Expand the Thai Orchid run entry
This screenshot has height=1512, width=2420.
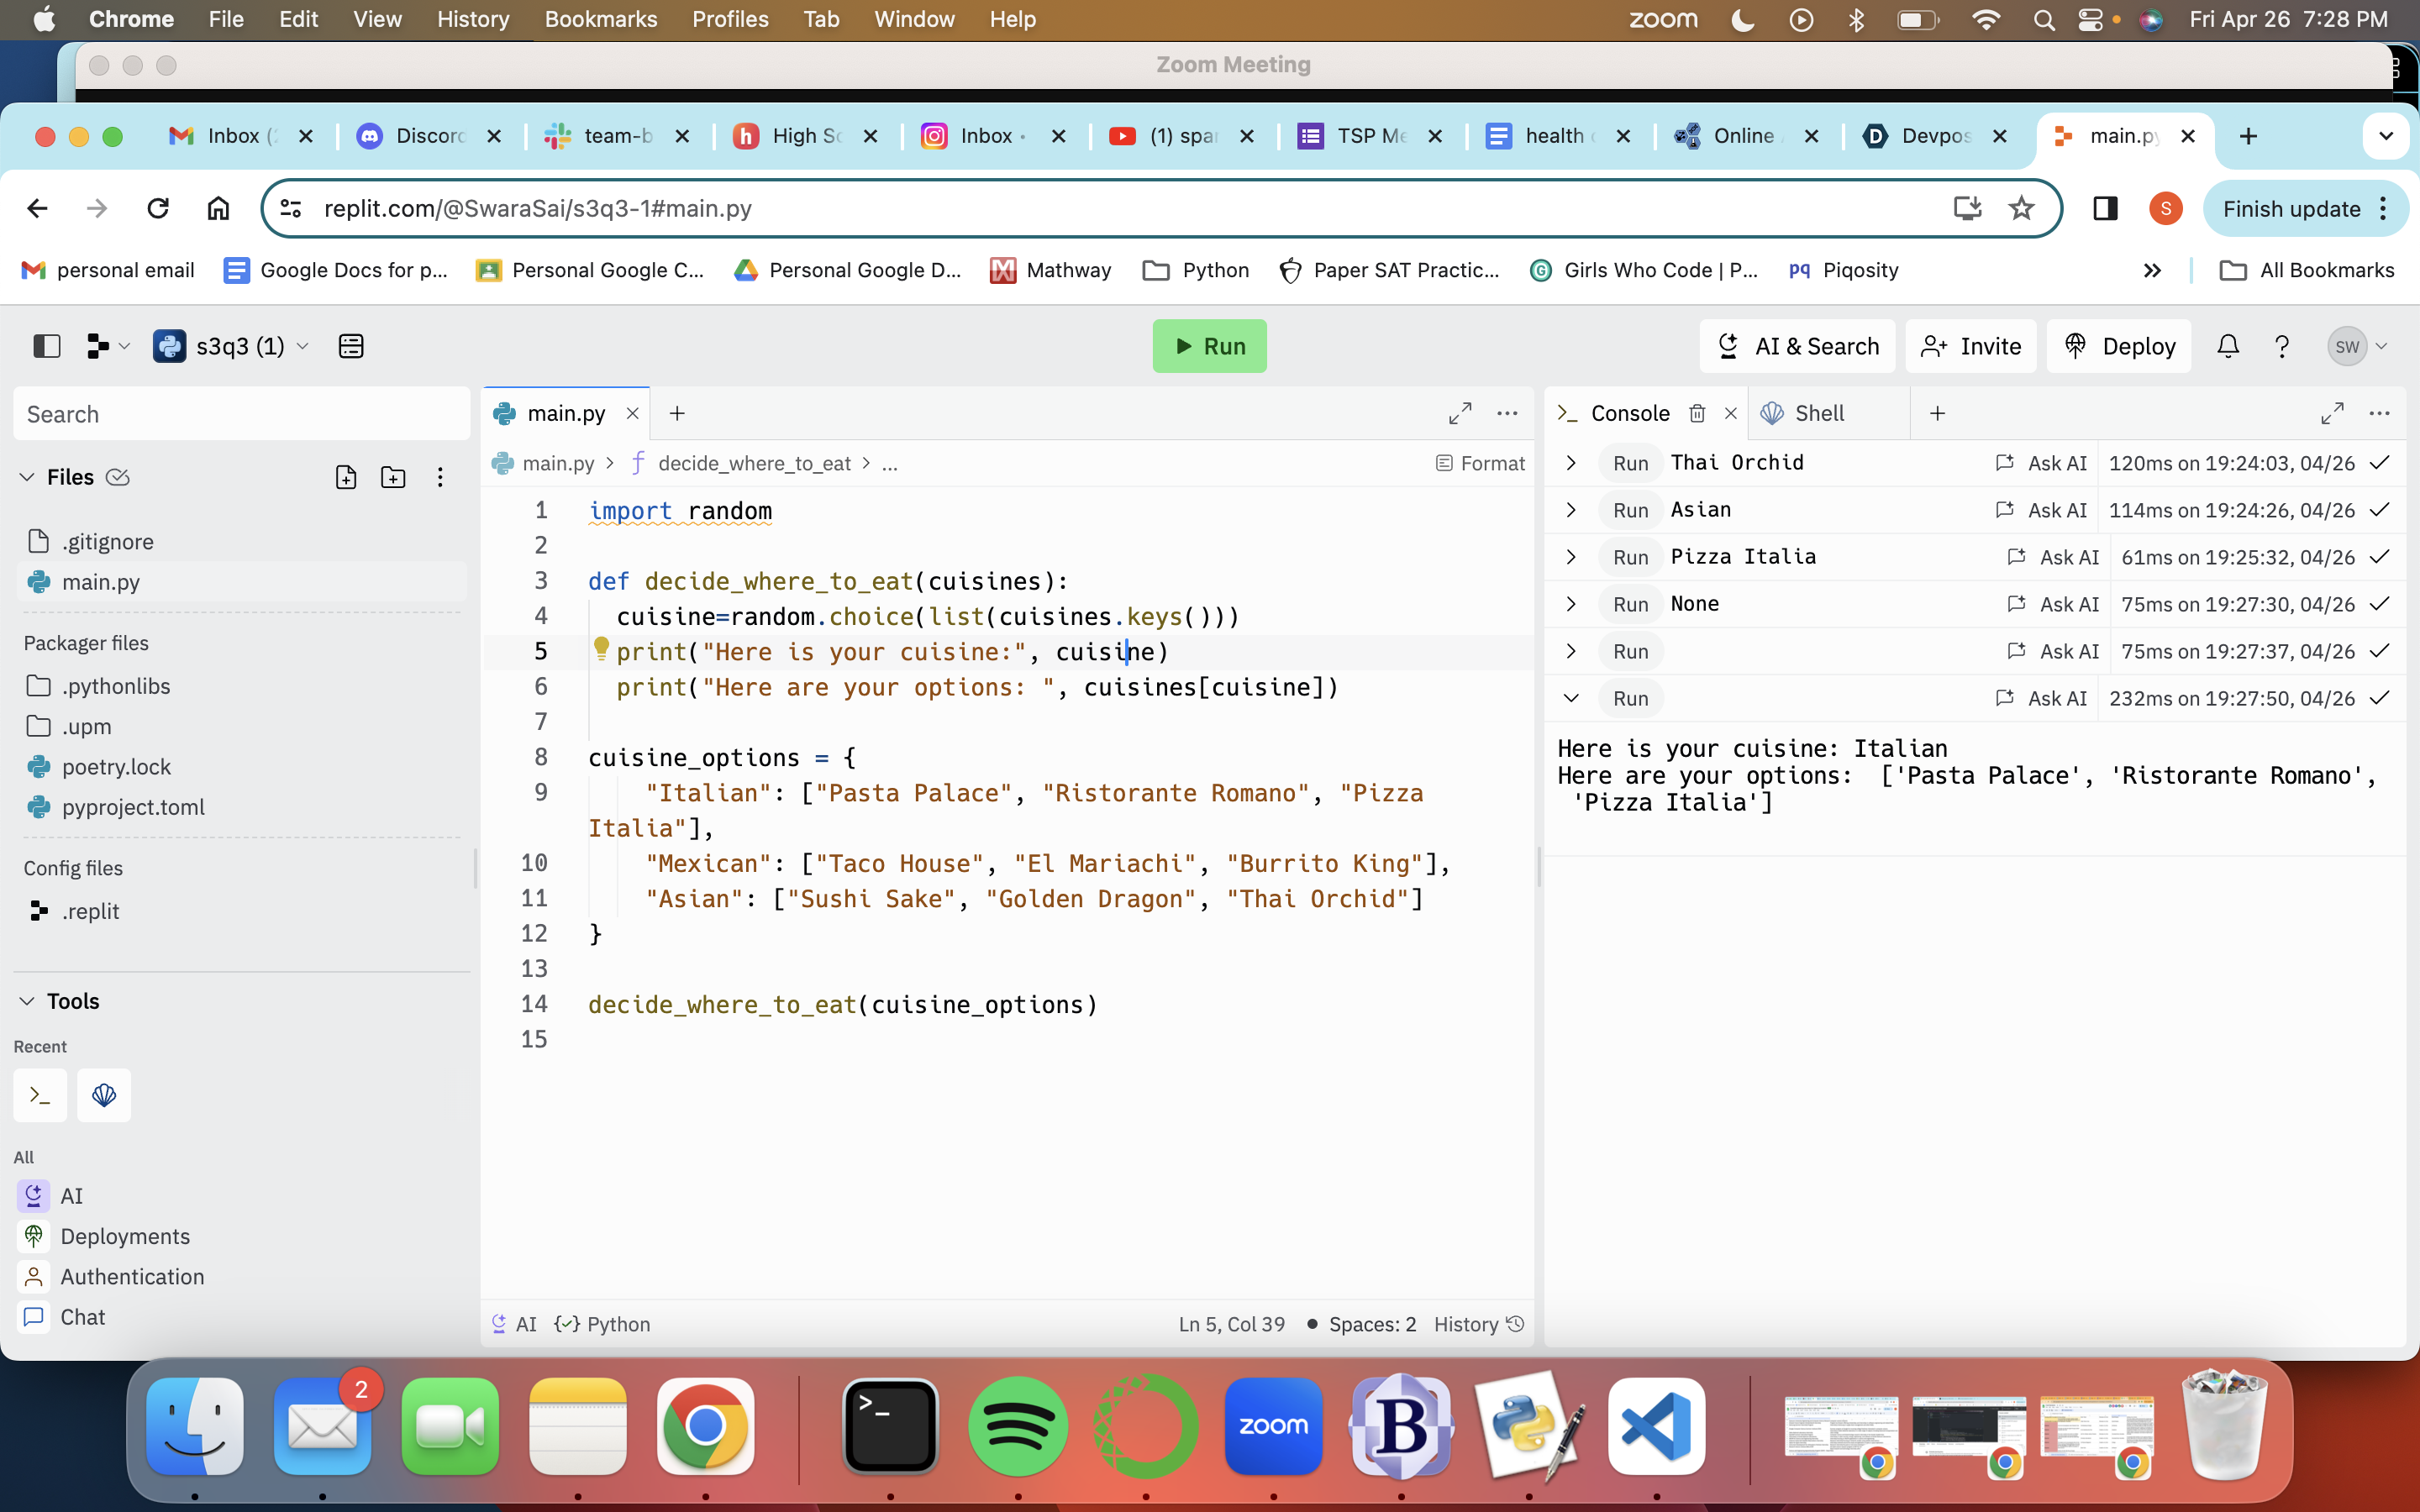(x=1571, y=463)
